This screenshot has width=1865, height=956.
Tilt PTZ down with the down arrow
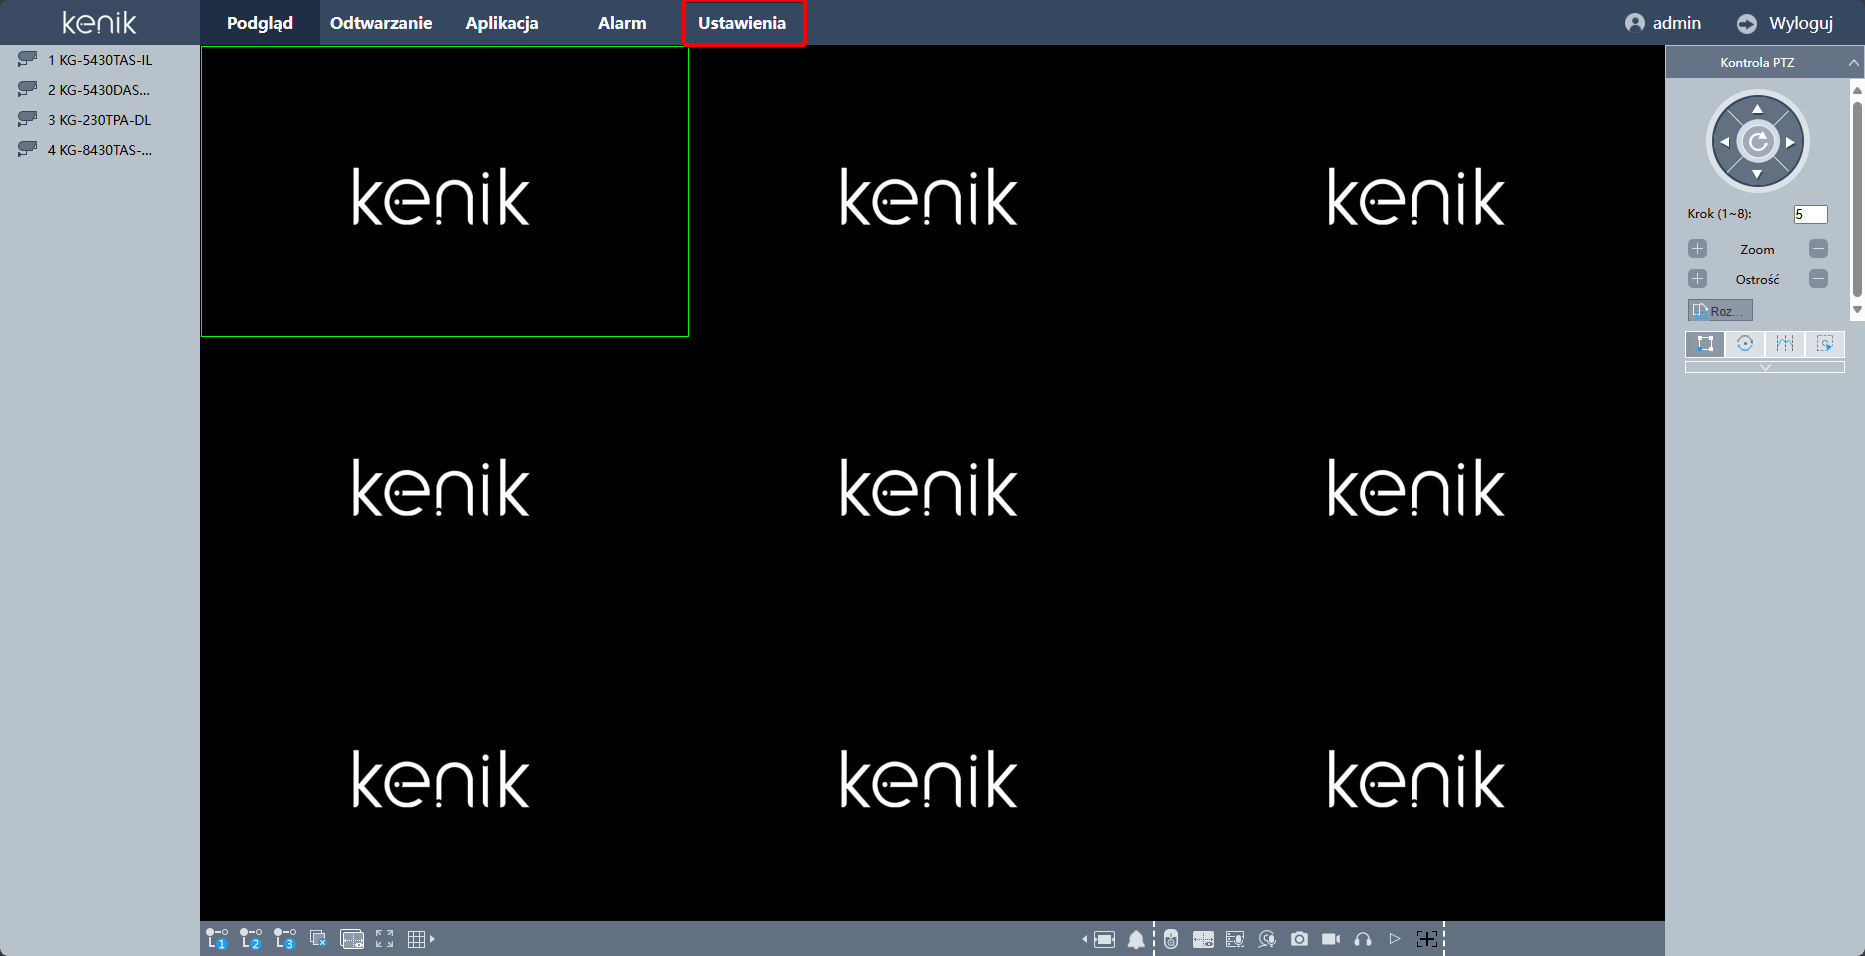pyautogui.click(x=1757, y=175)
